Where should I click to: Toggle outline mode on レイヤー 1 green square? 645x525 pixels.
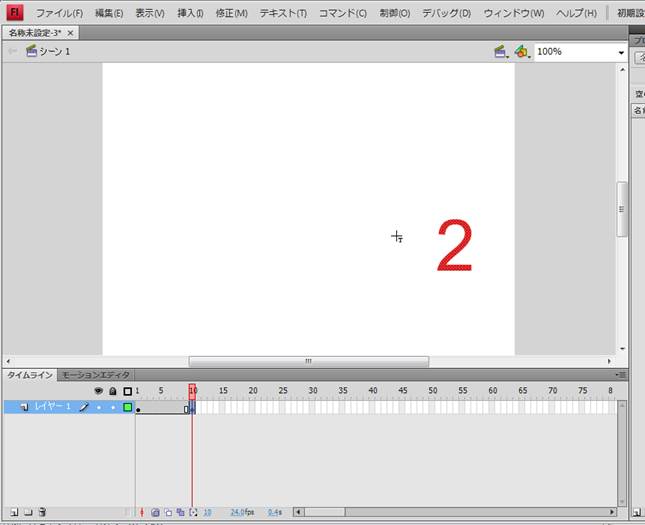pyautogui.click(x=127, y=407)
